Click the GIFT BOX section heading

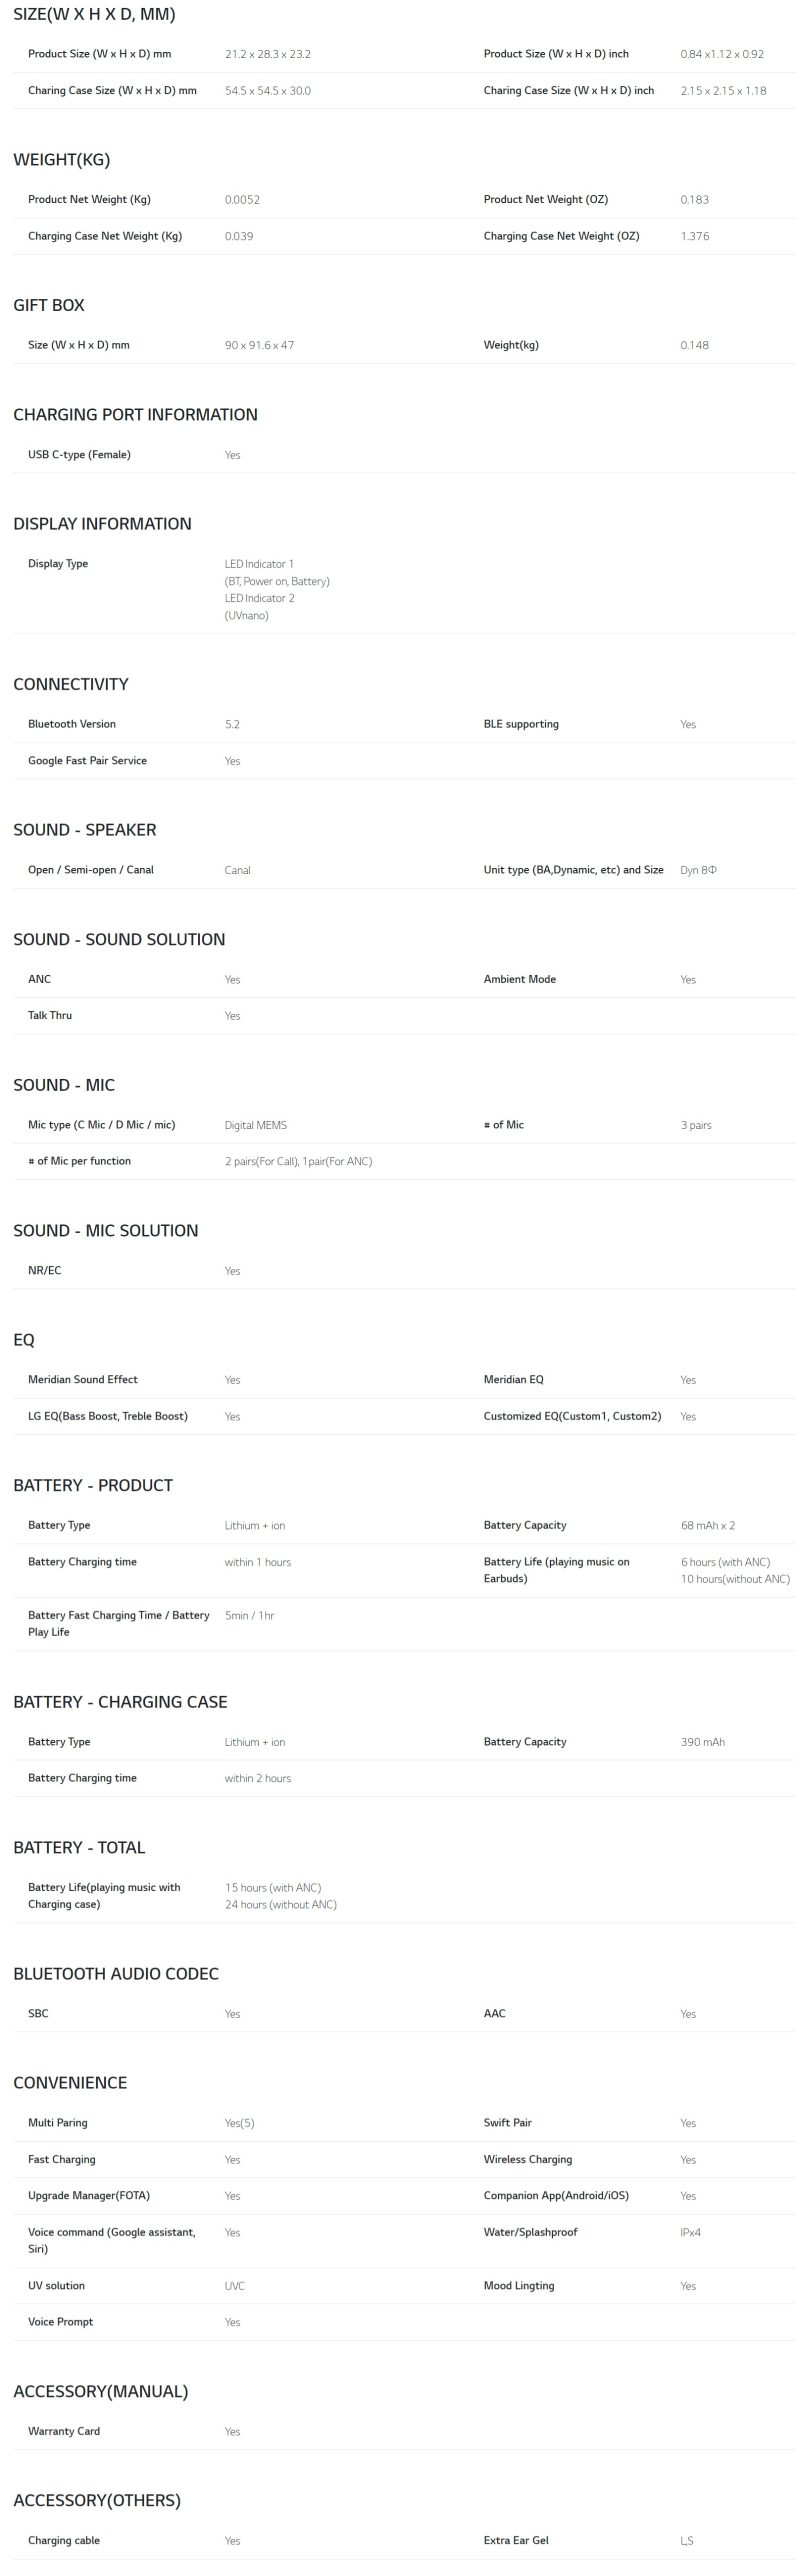point(49,305)
